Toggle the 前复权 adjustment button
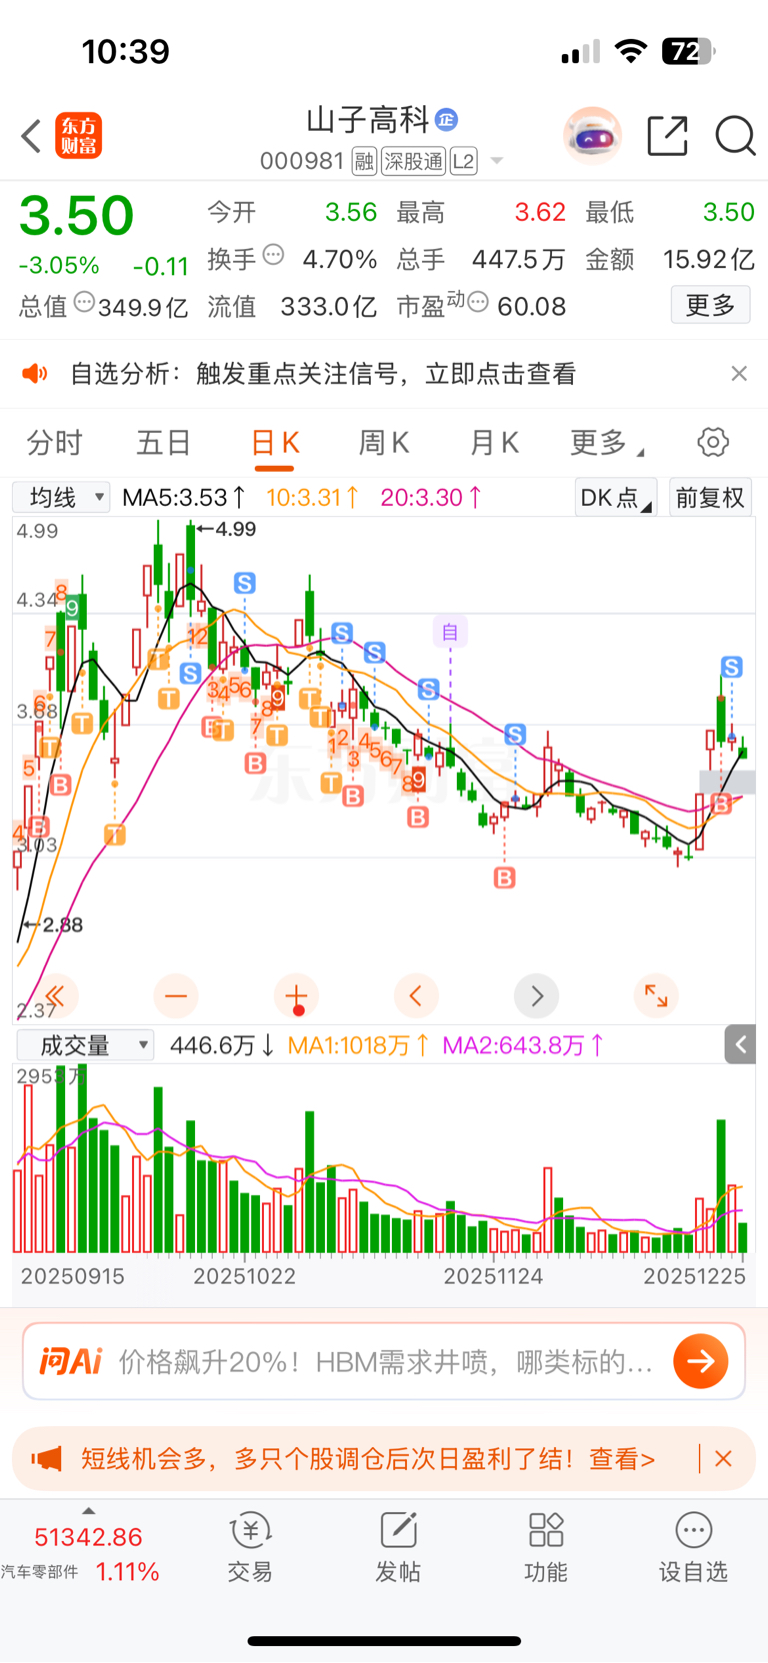The width and height of the screenshot is (768, 1663). tap(709, 498)
